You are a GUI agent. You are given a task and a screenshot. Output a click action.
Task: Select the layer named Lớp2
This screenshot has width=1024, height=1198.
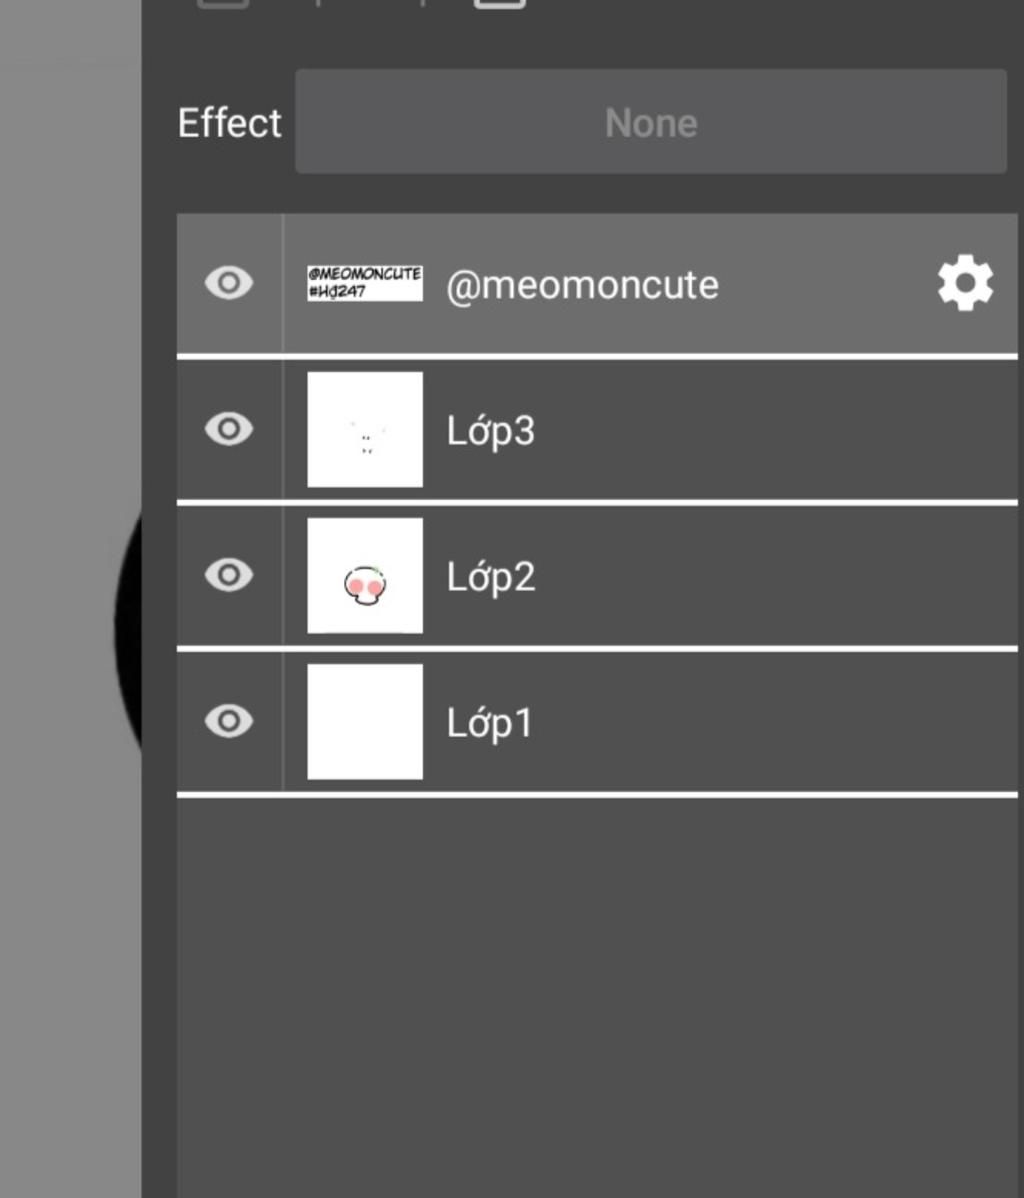point(490,577)
